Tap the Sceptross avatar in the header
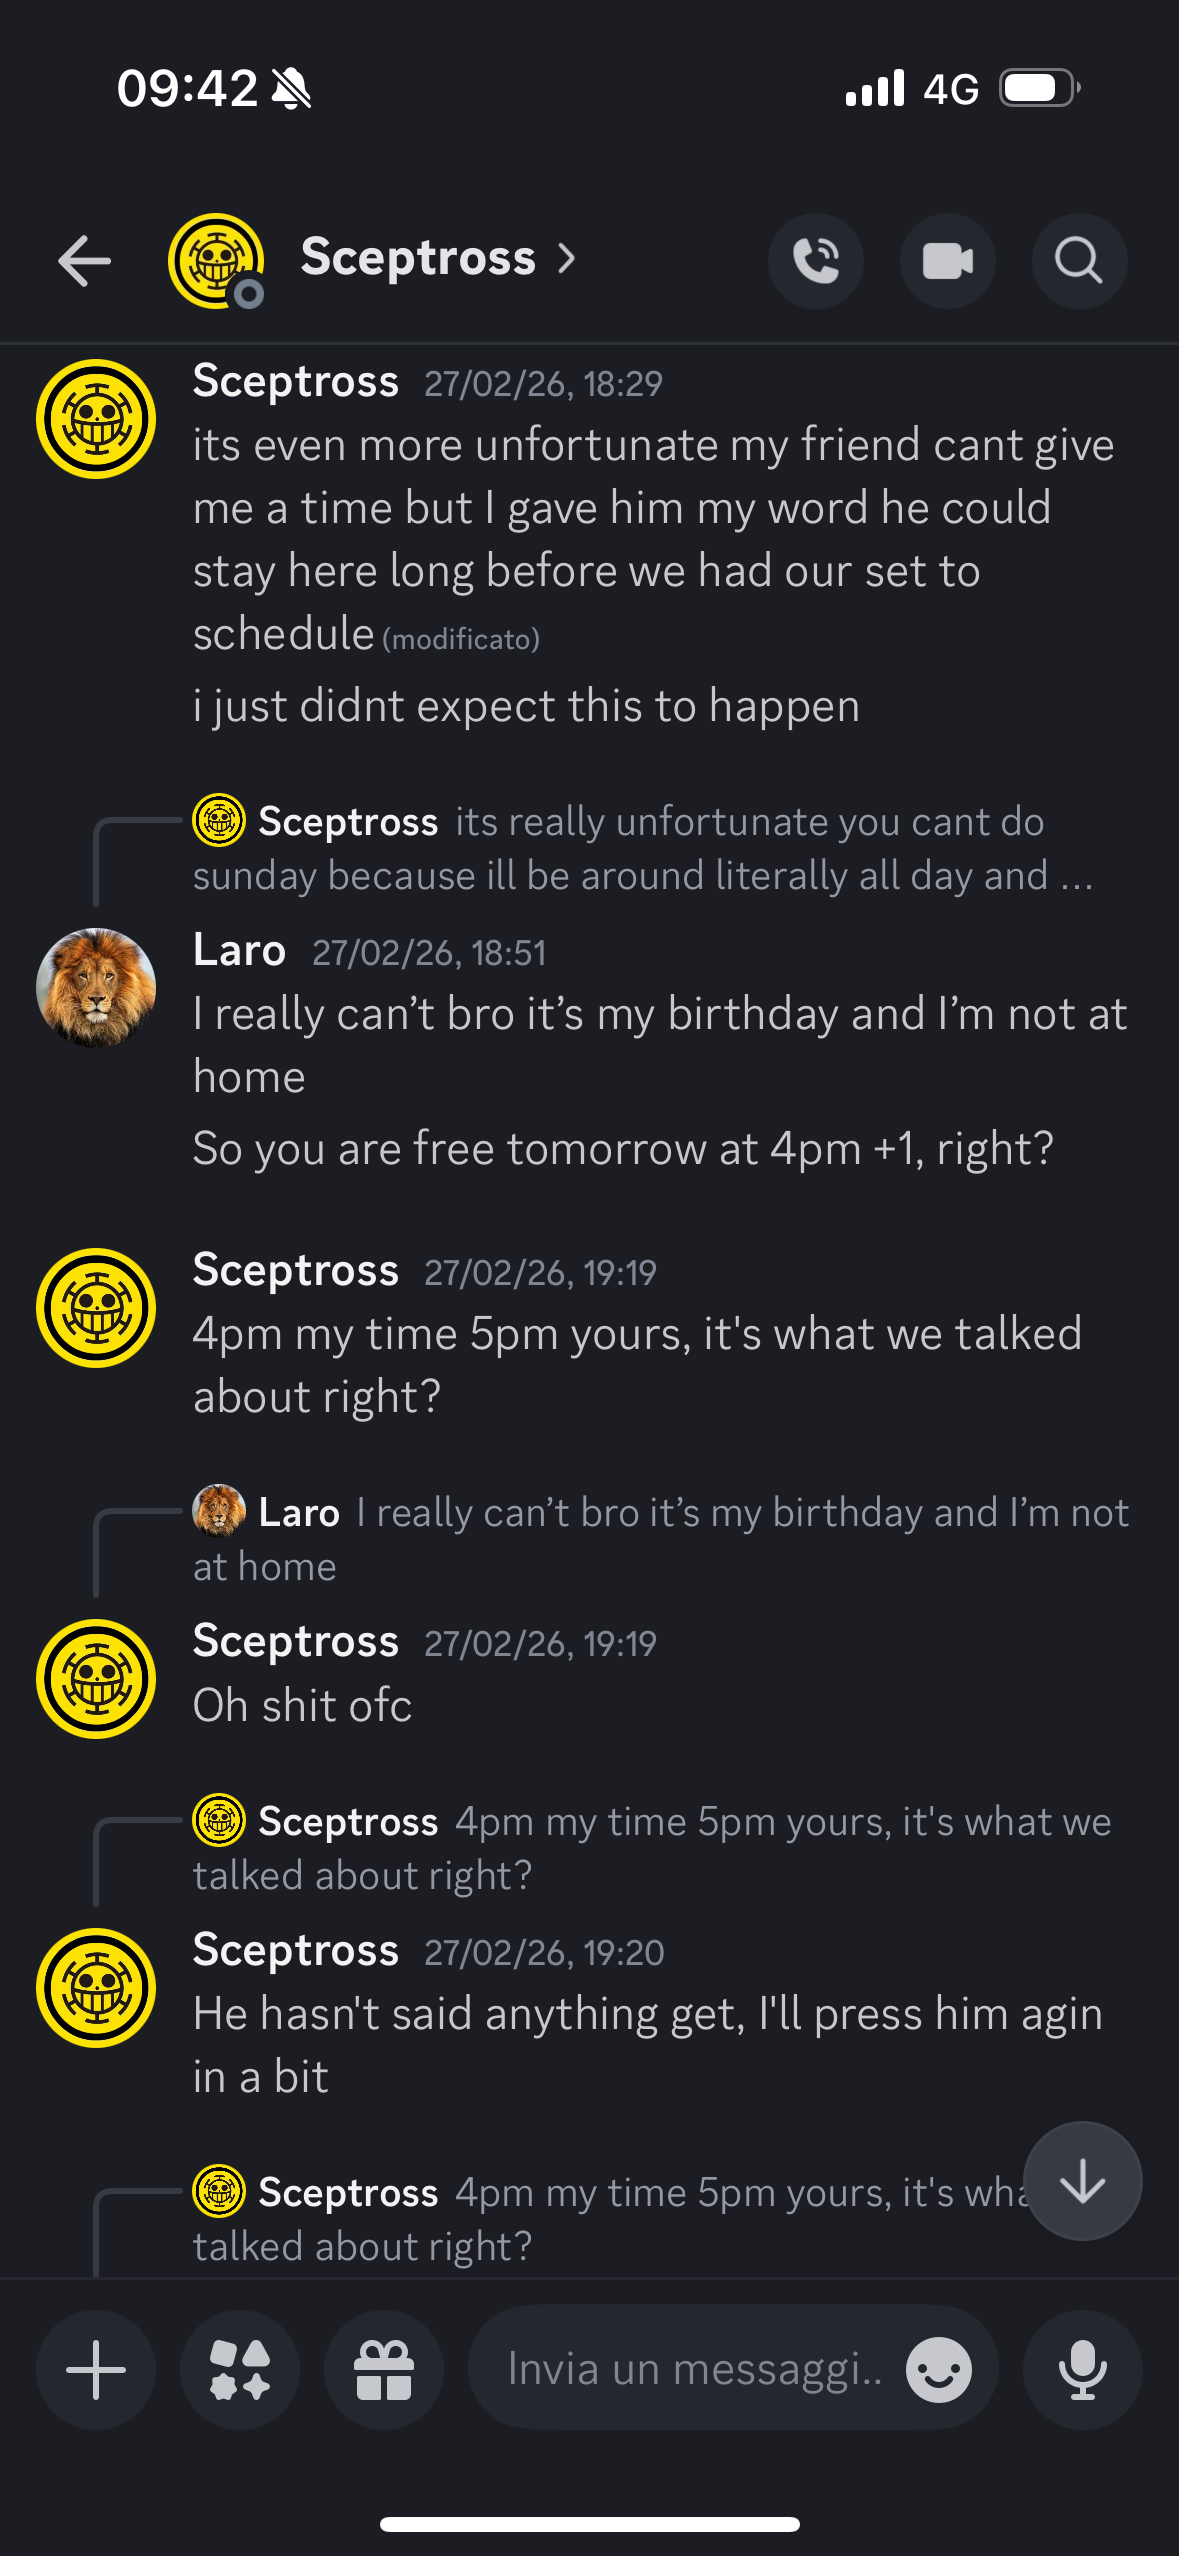 [216, 261]
